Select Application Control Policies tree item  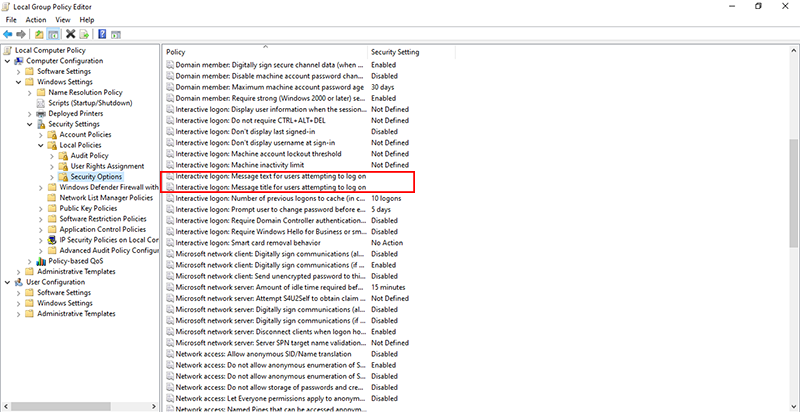103,229
